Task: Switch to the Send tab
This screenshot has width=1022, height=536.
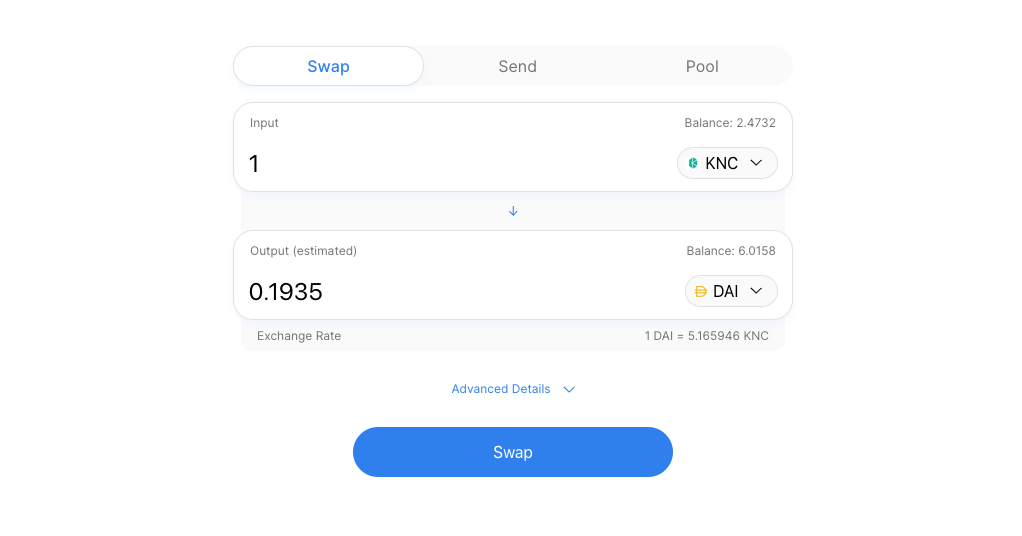Action: 517,67
